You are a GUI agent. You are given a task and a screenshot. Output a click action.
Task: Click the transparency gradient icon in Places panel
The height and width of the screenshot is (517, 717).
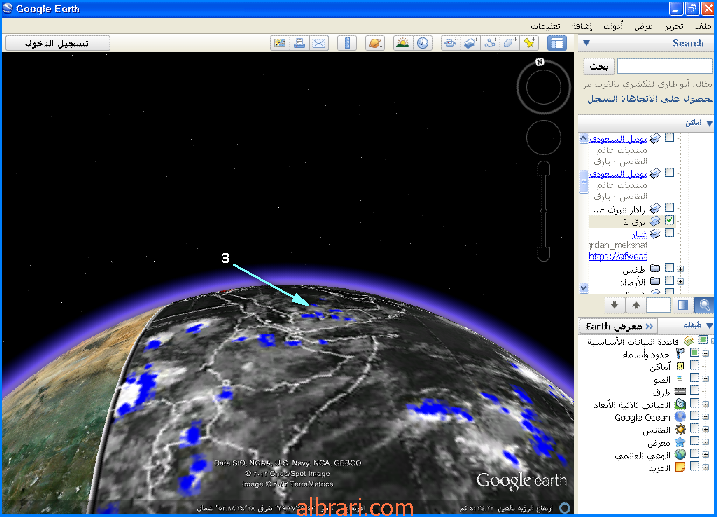(683, 305)
